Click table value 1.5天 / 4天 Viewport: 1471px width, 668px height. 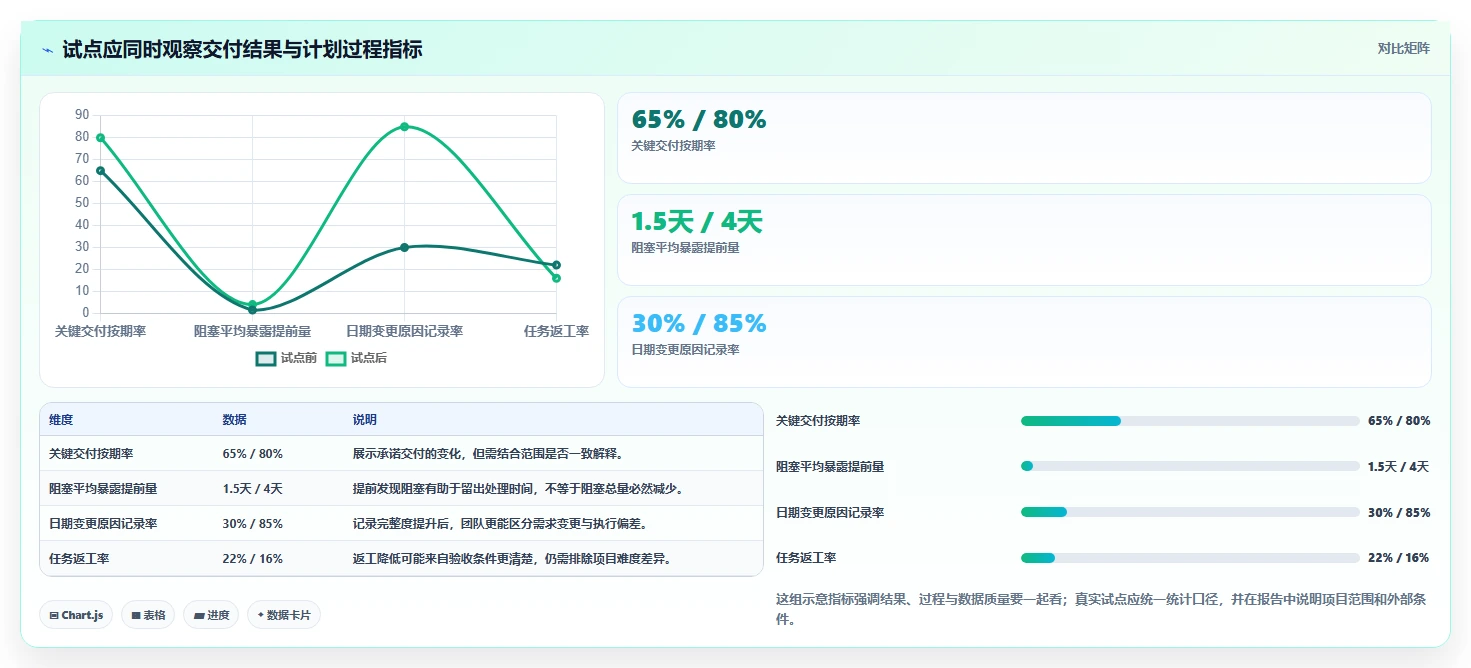tap(252, 489)
